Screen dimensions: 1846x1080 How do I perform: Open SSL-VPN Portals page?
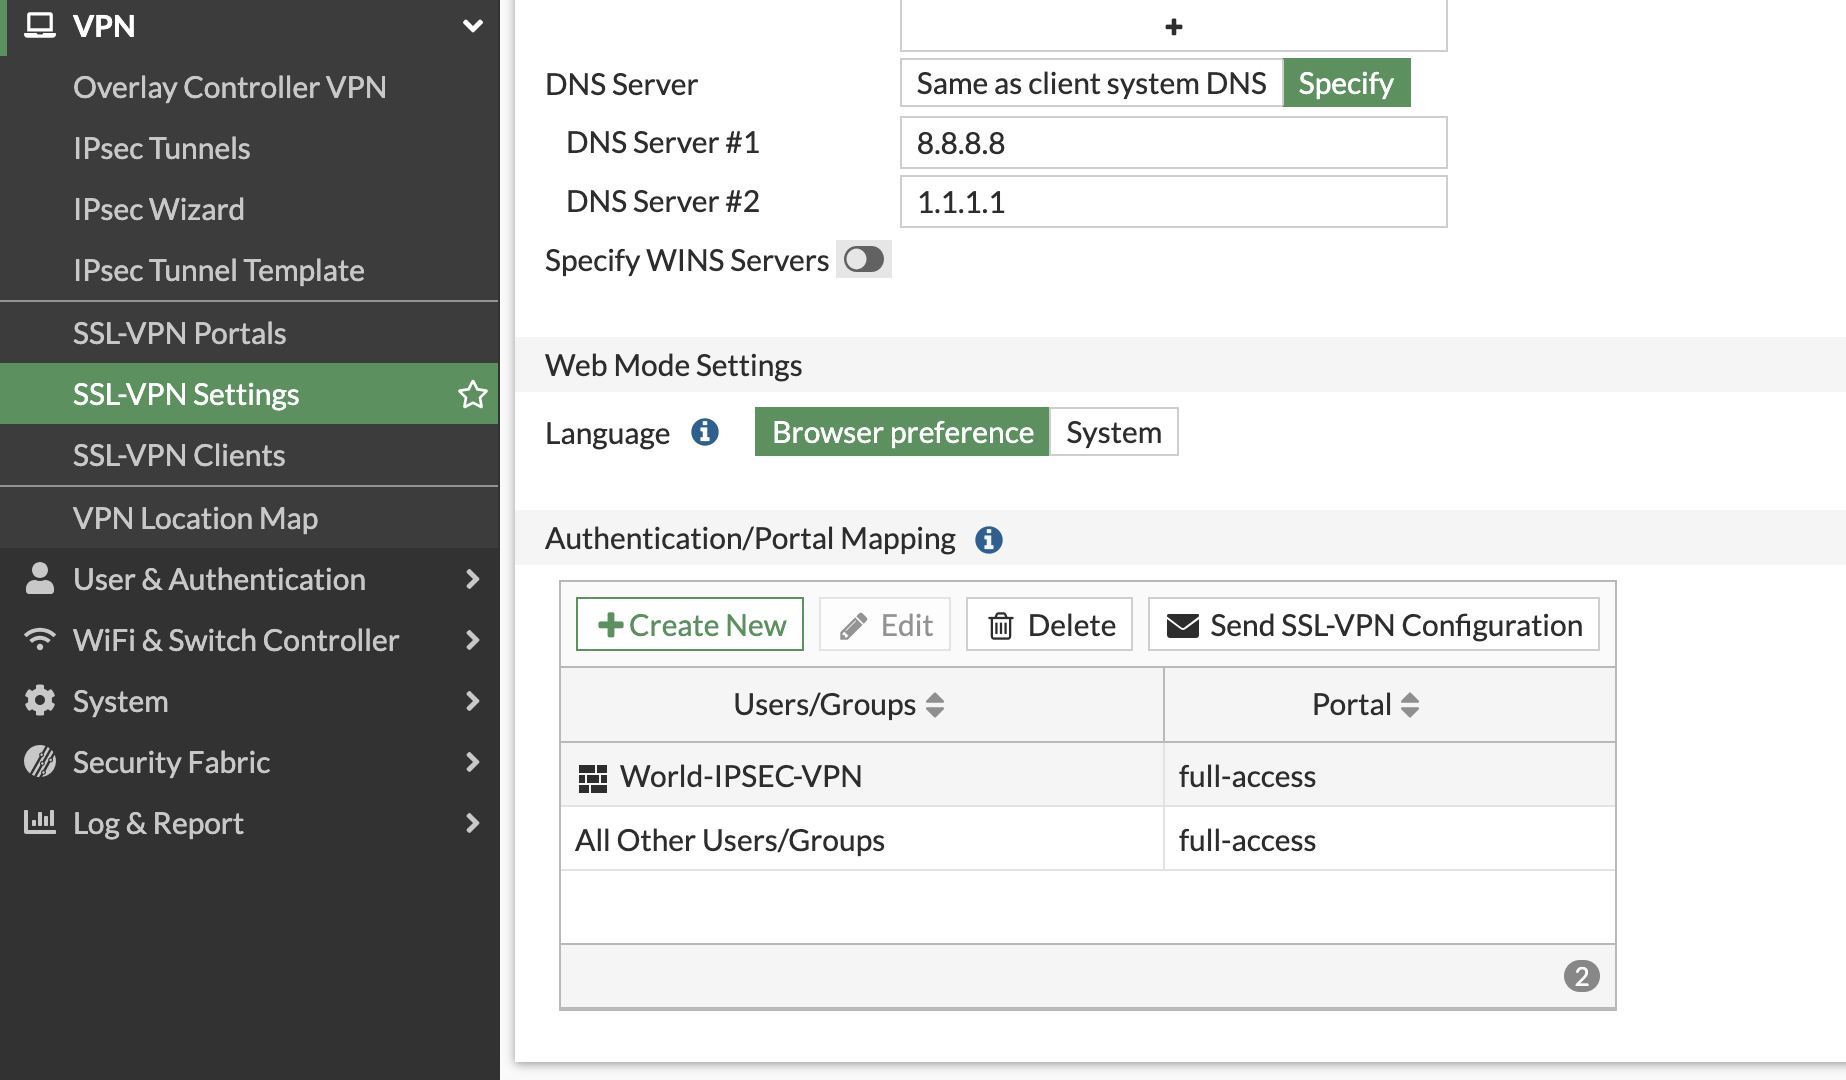[180, 333]
